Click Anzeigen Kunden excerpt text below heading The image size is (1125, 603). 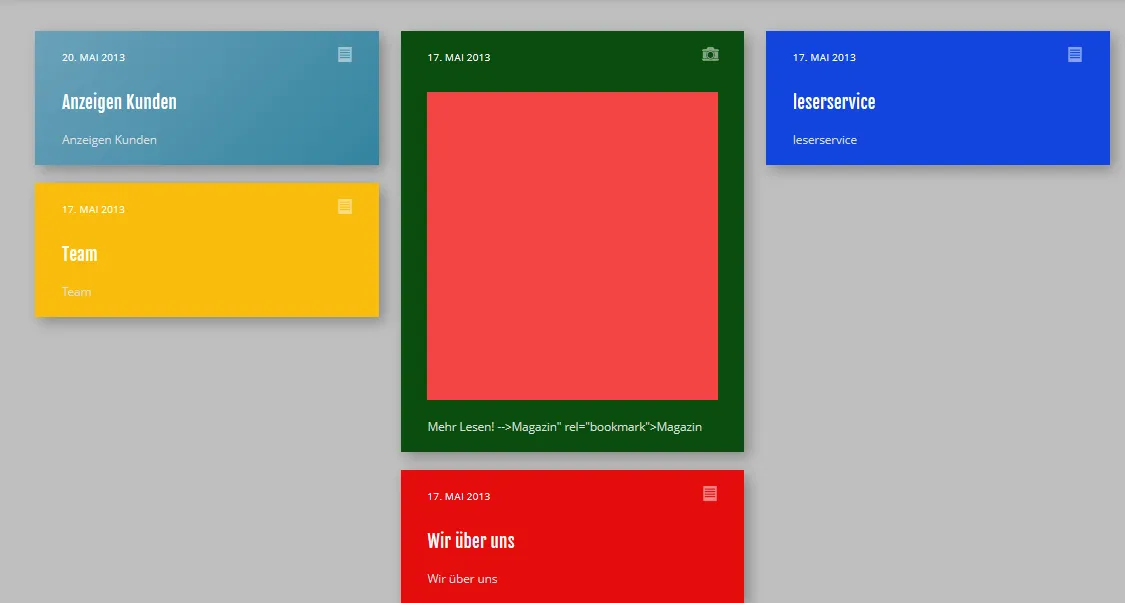point(109,140)
